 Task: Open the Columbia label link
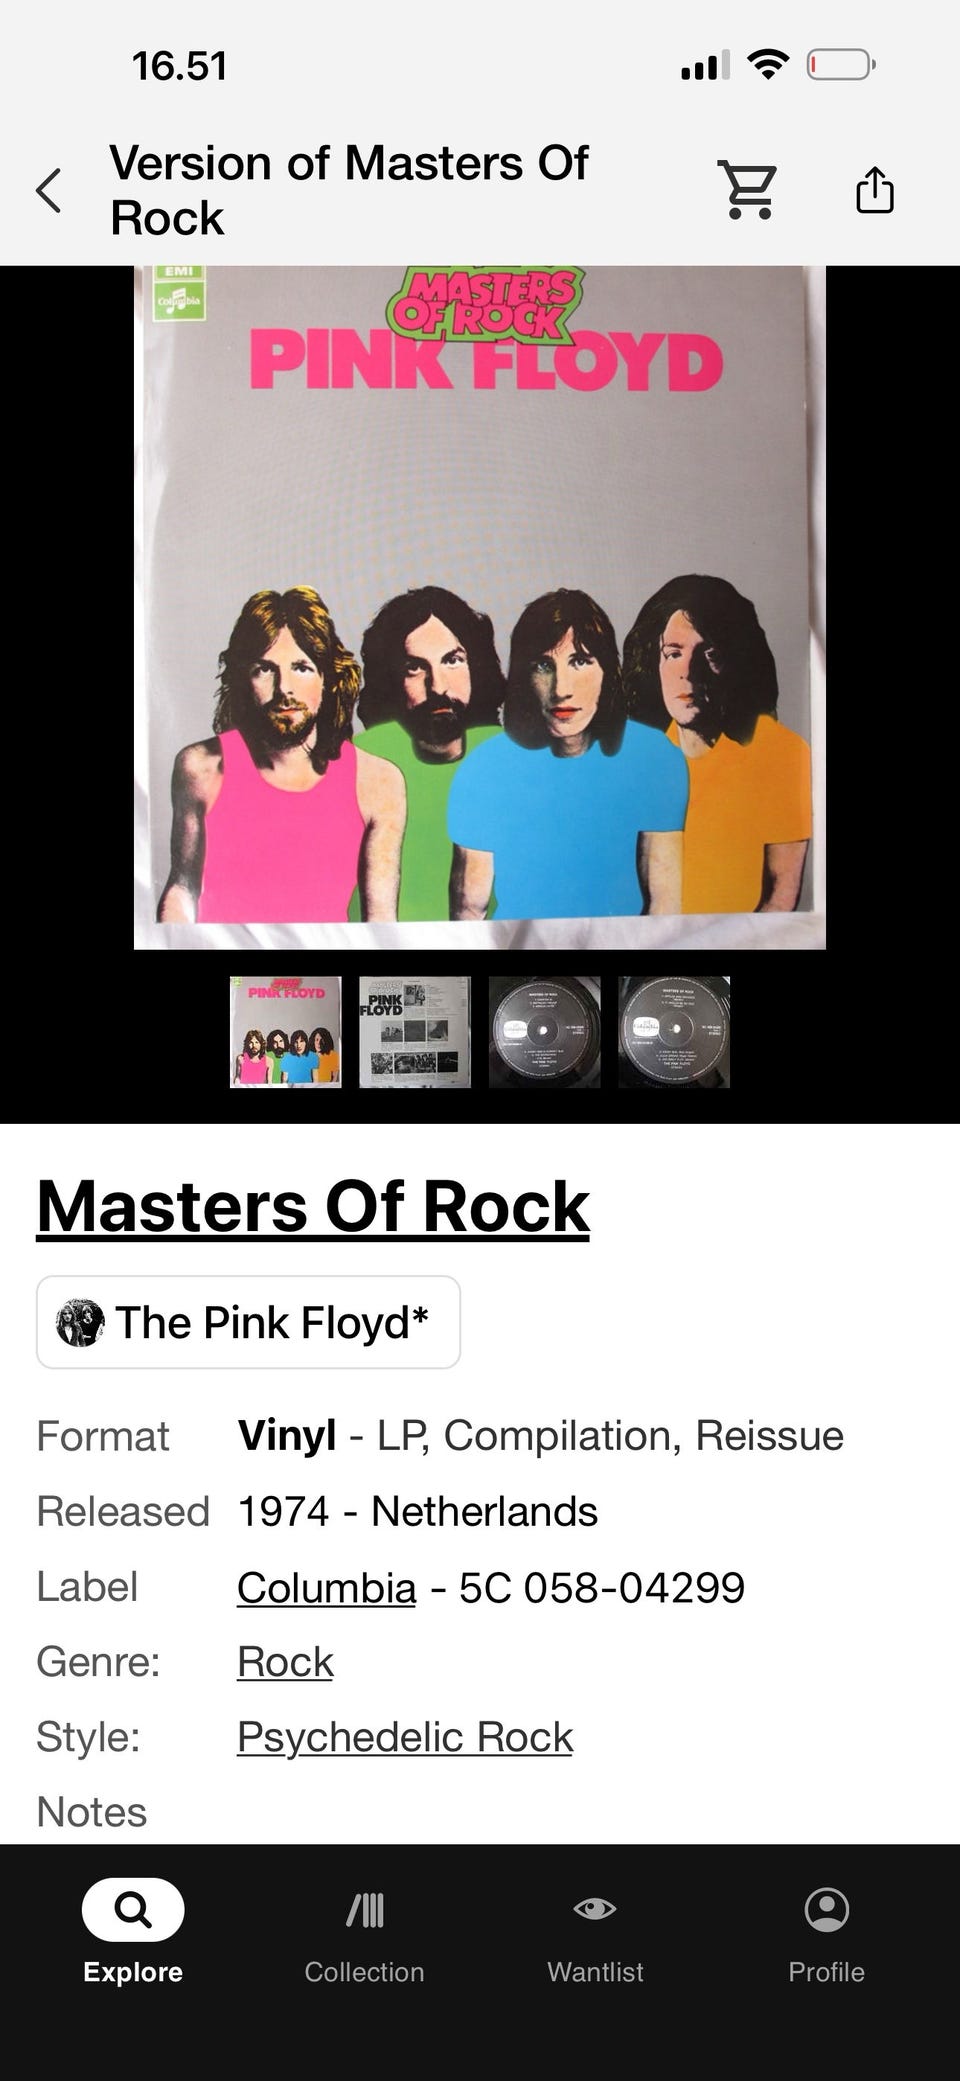point(326,1587)
